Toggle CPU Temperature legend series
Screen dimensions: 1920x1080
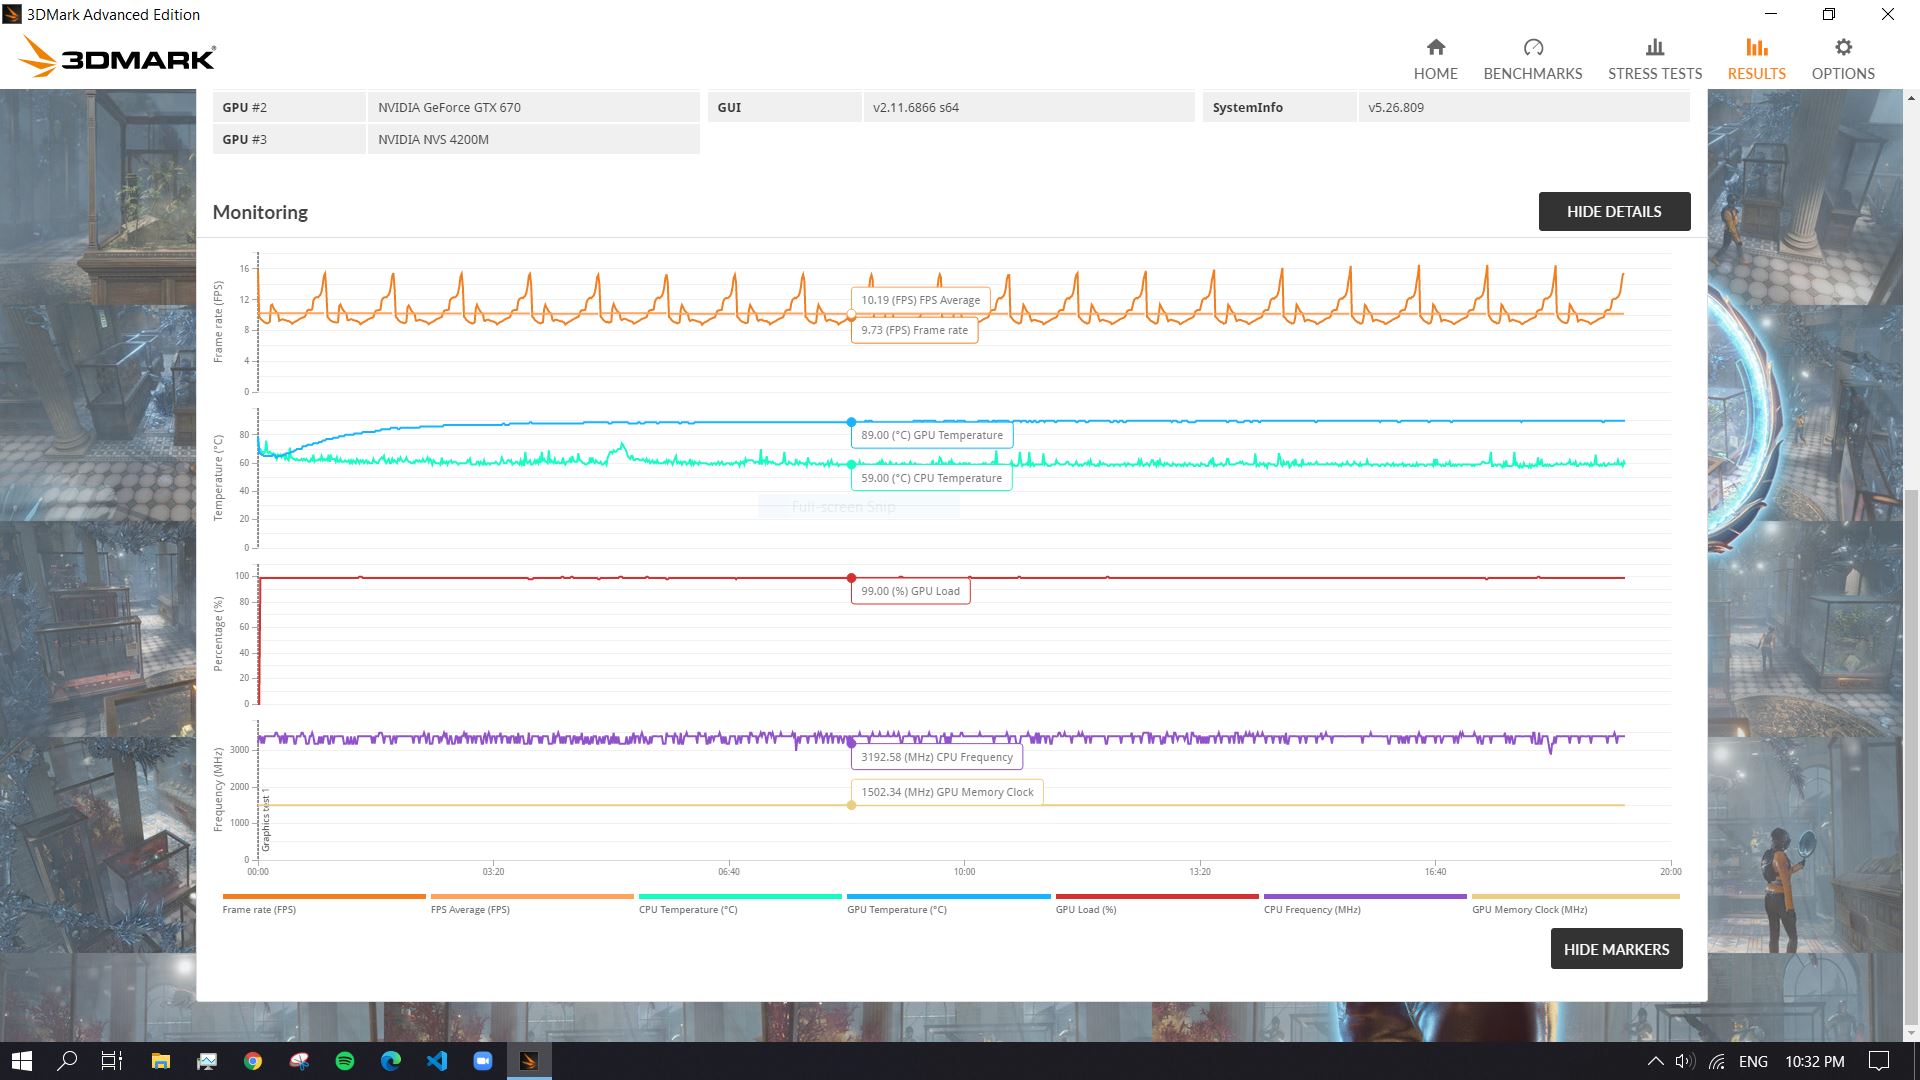coord(688,909)
